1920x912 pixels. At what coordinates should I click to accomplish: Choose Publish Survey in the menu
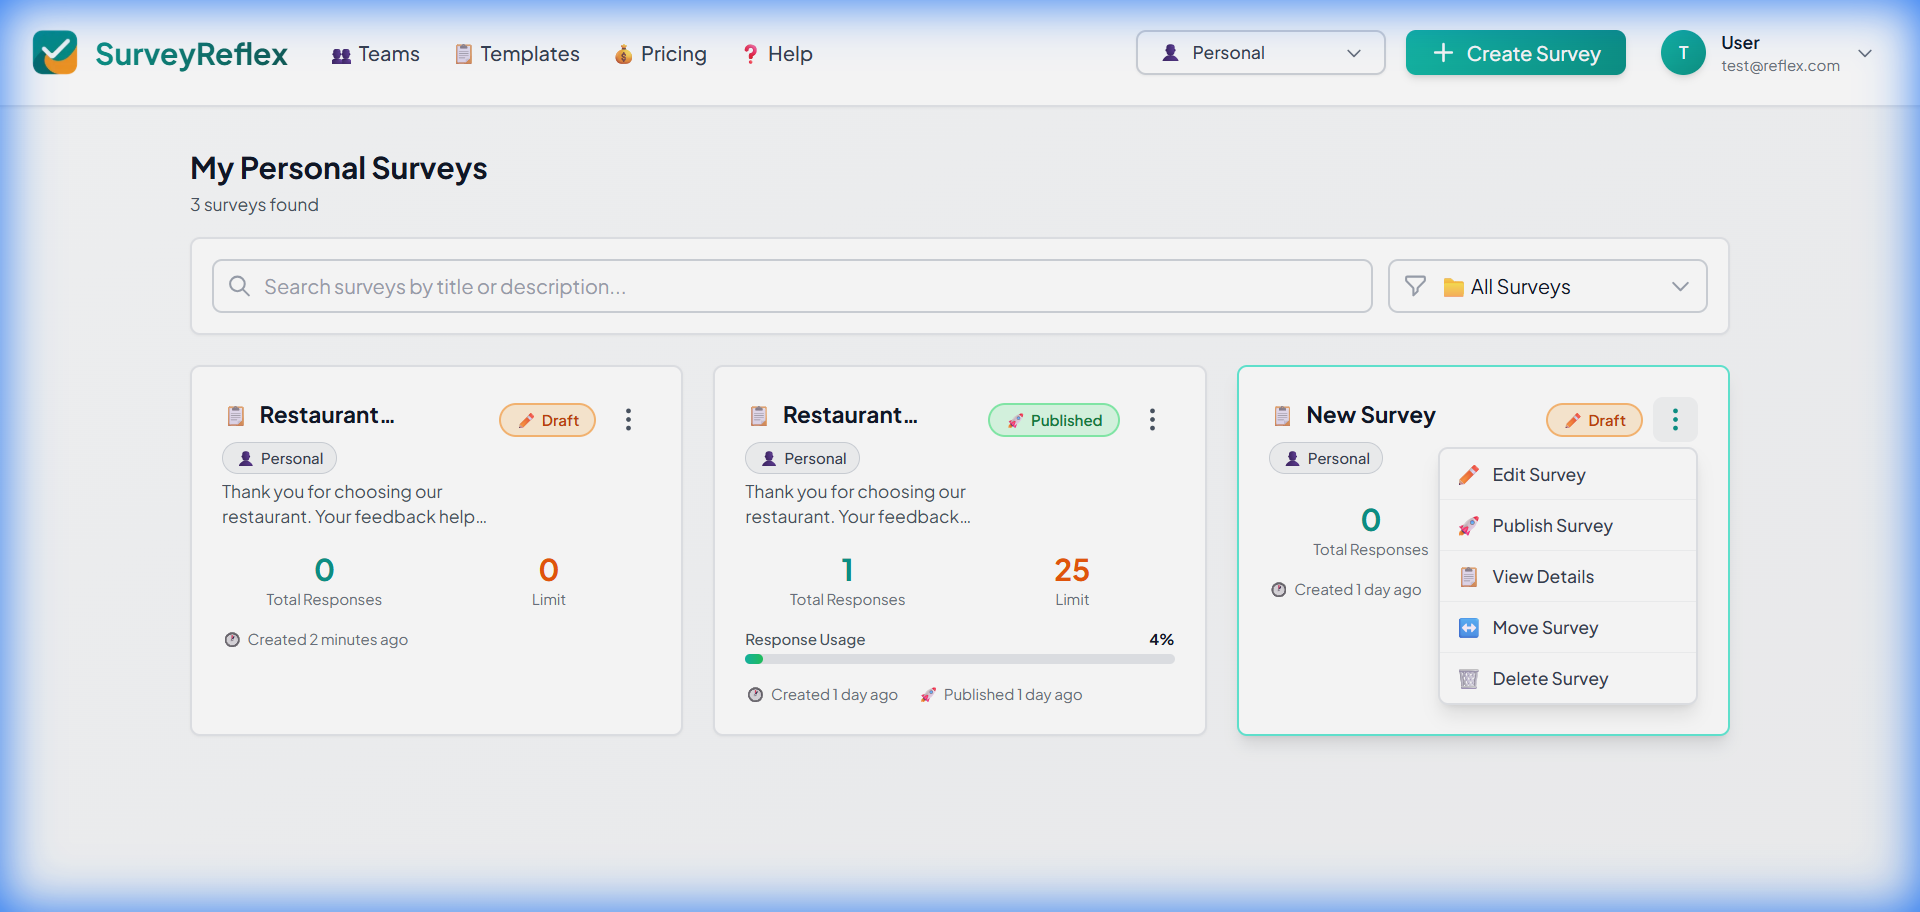[1551, 526]
